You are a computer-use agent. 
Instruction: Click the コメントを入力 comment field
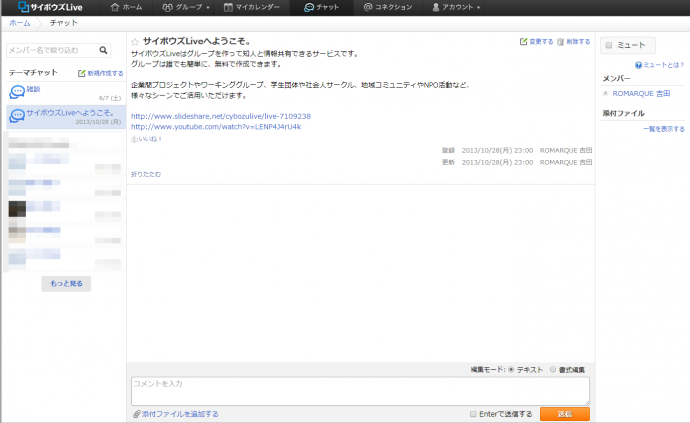pos(360,390)
